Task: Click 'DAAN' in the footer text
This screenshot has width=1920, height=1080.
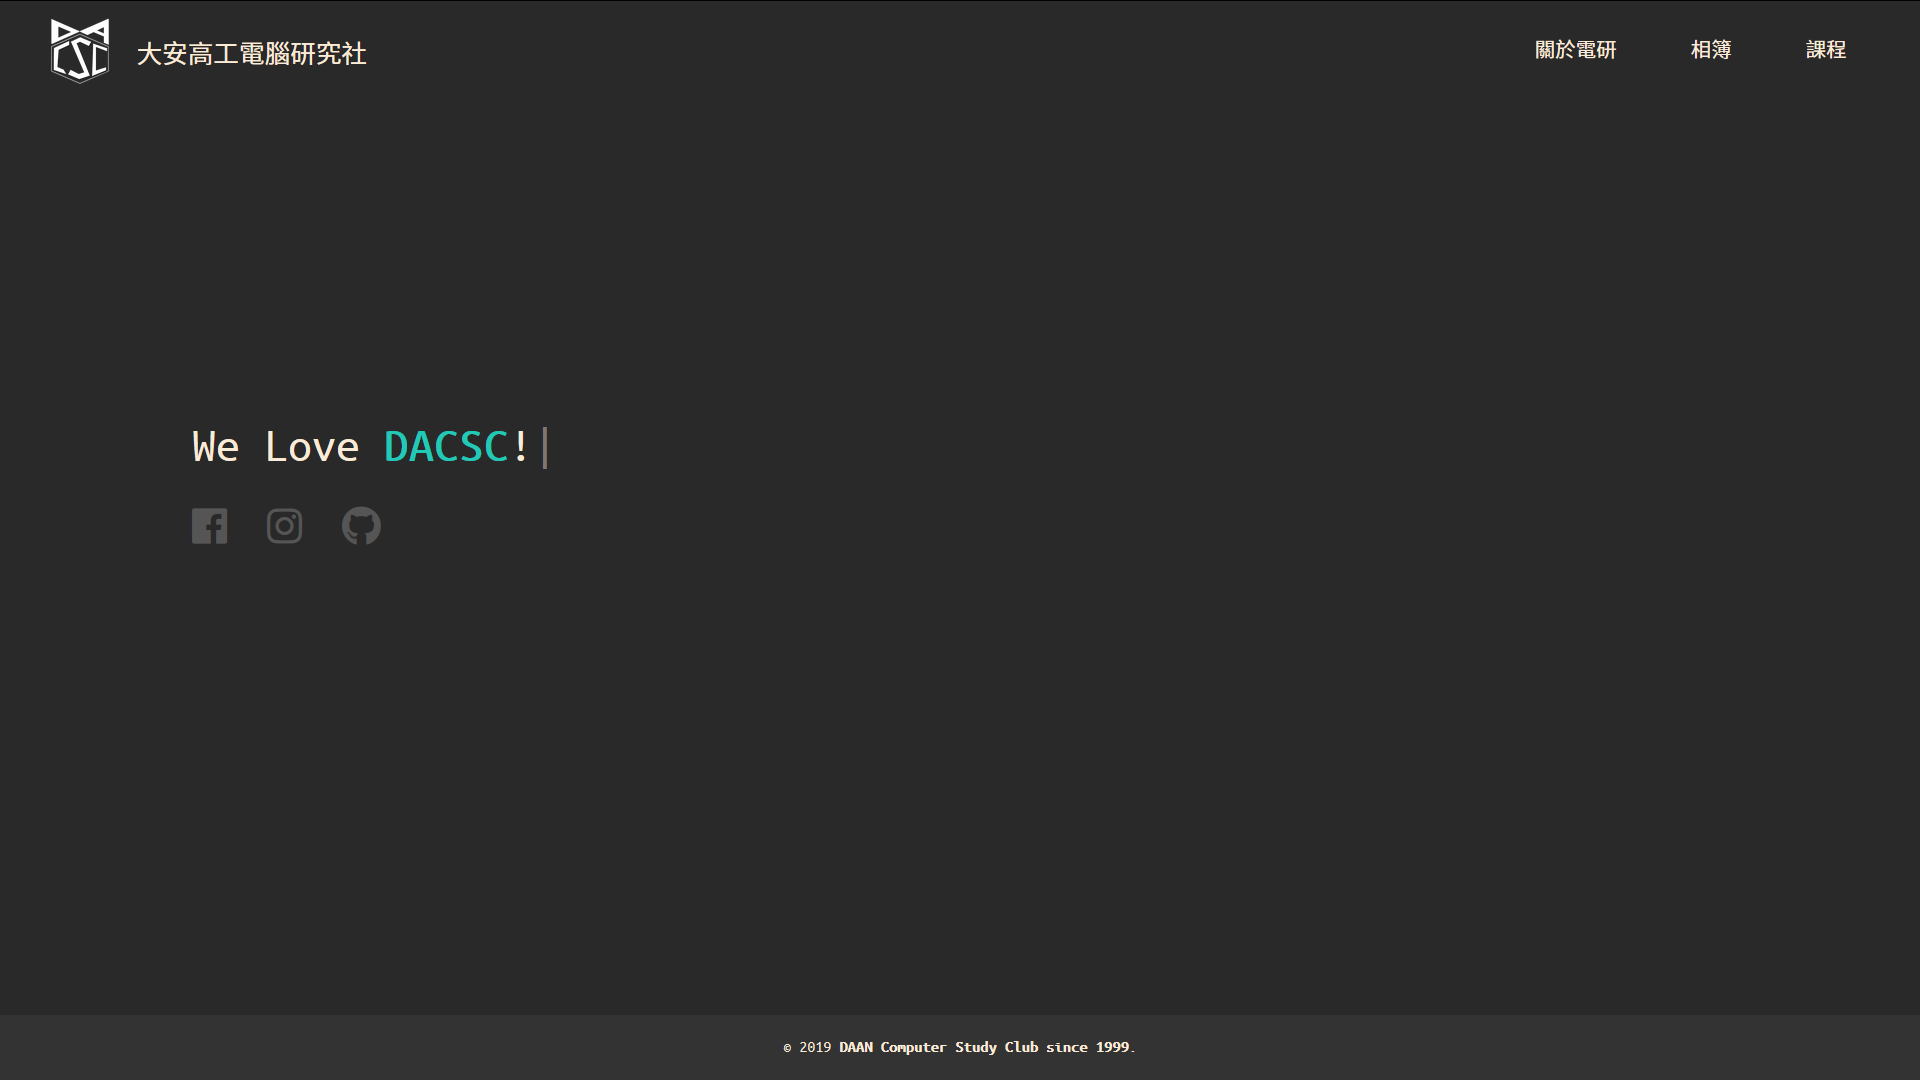Action: [855, 1047]
